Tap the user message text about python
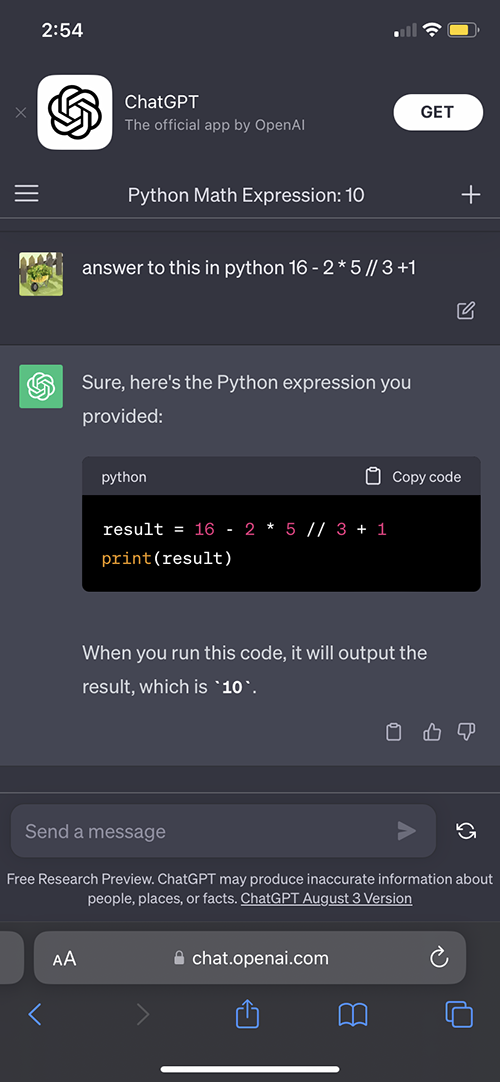 click(x=249, y=268)
